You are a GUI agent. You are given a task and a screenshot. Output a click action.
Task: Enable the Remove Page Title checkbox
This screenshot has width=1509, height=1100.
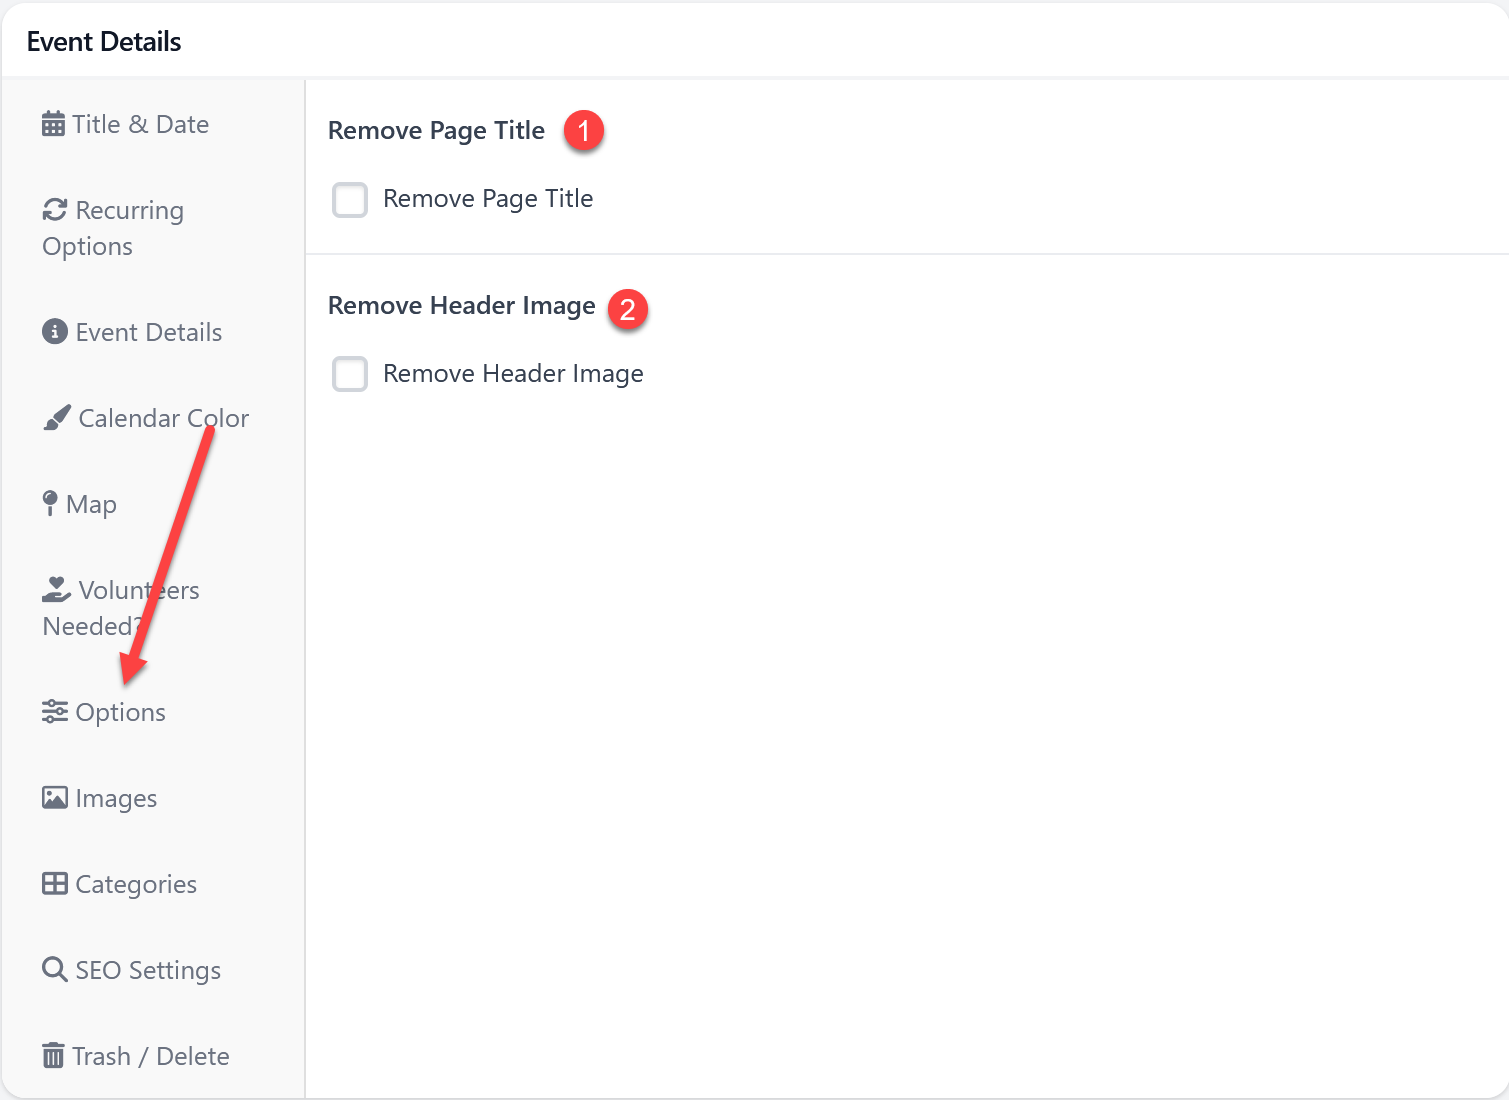[350, 200]
